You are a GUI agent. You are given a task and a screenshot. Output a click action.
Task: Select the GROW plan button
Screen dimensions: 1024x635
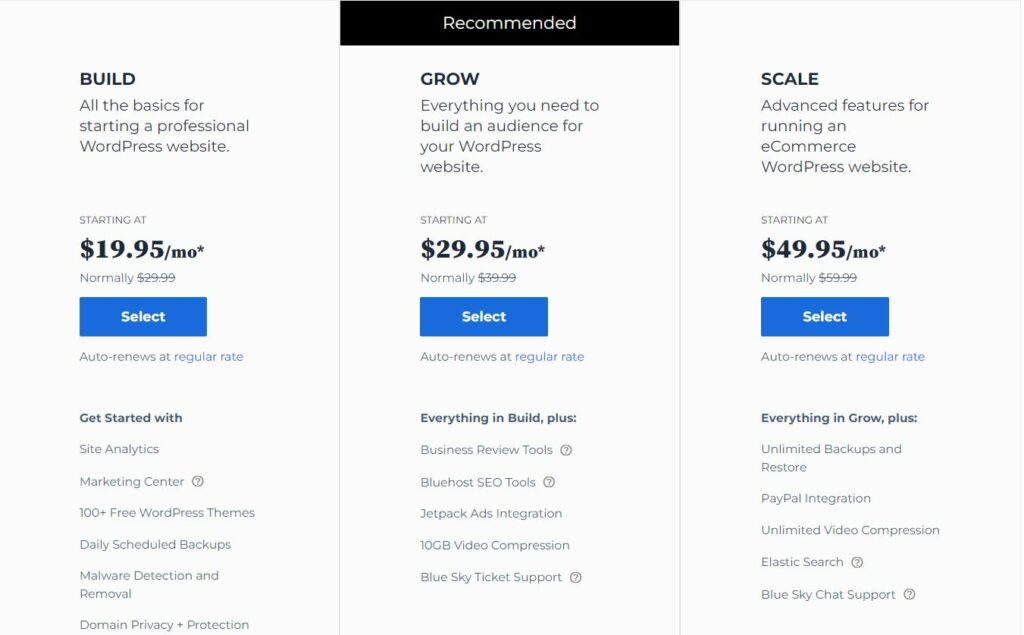(484, 317)
